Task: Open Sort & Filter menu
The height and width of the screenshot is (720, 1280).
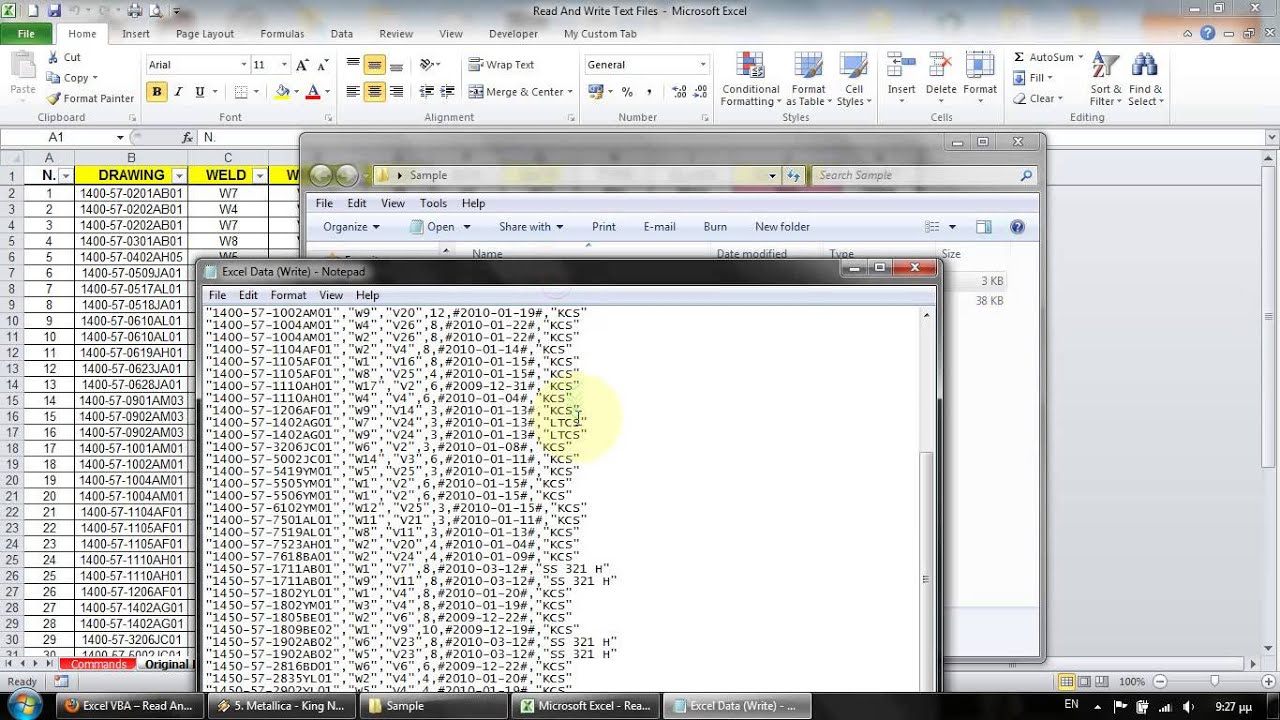Action: [1106, 79]
